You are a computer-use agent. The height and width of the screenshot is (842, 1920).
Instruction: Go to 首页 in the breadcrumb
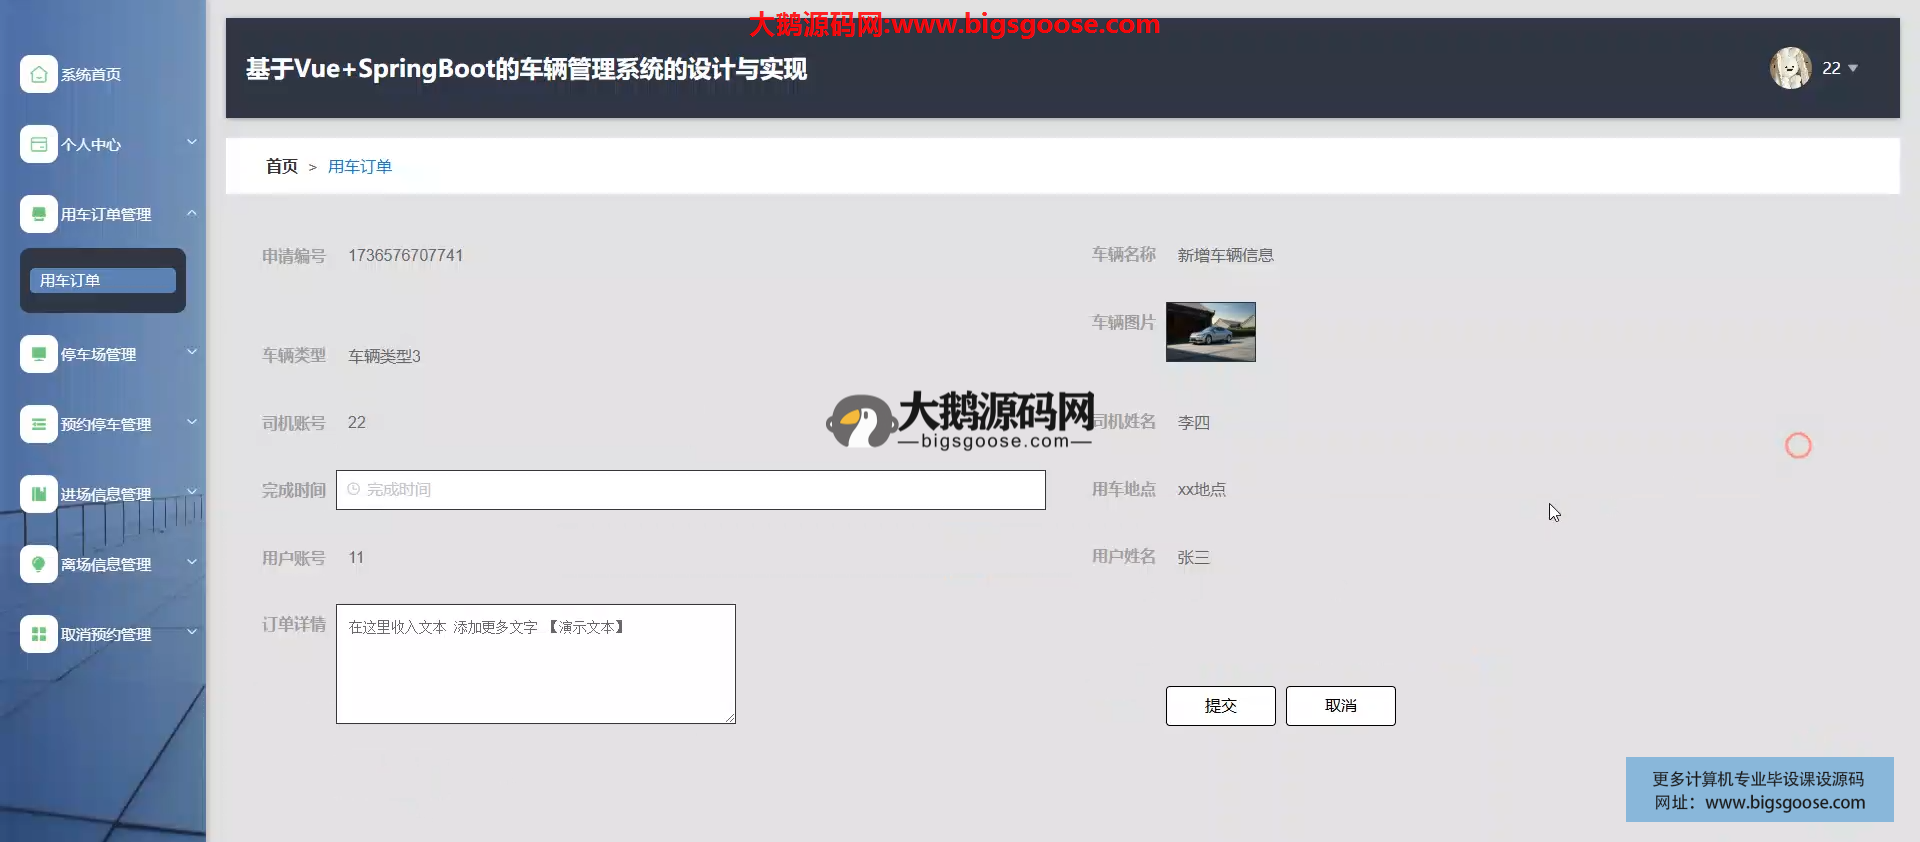tap(281, 166)
